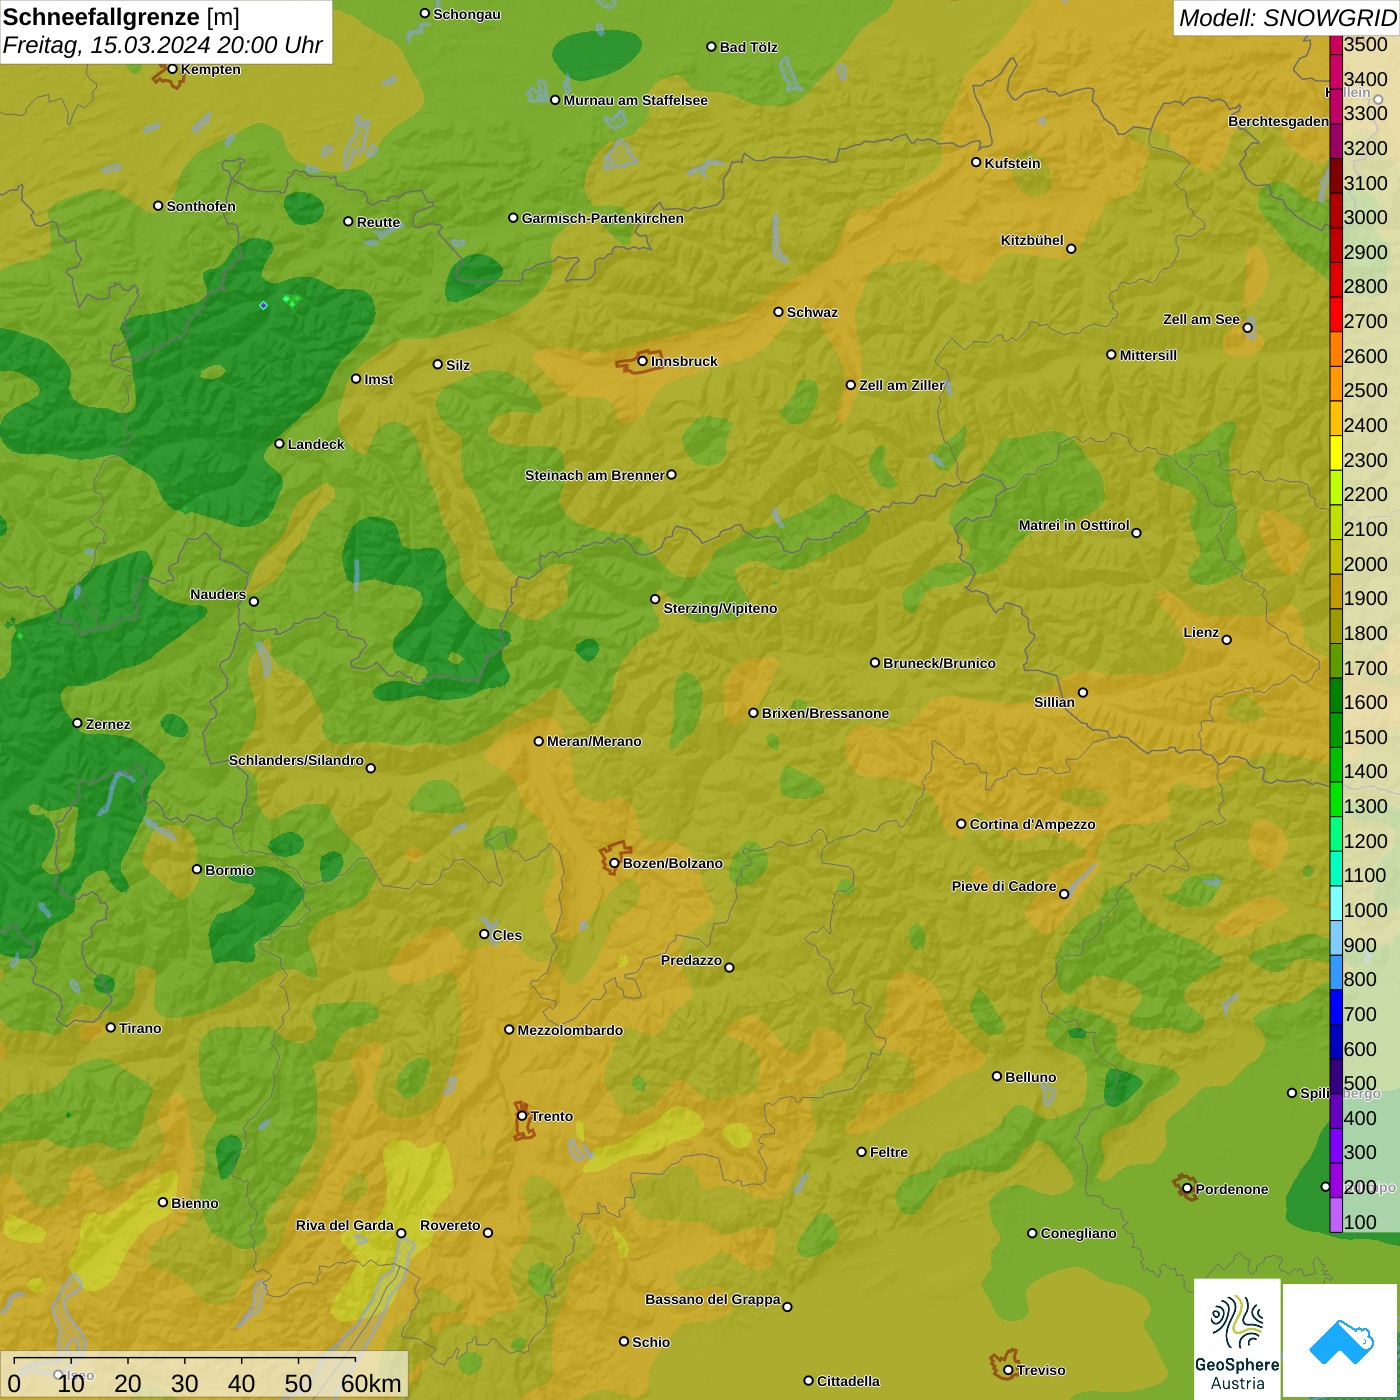Click the Bassano del Grappa label
This screenshot has height=1400, width=1400.
713,1299
